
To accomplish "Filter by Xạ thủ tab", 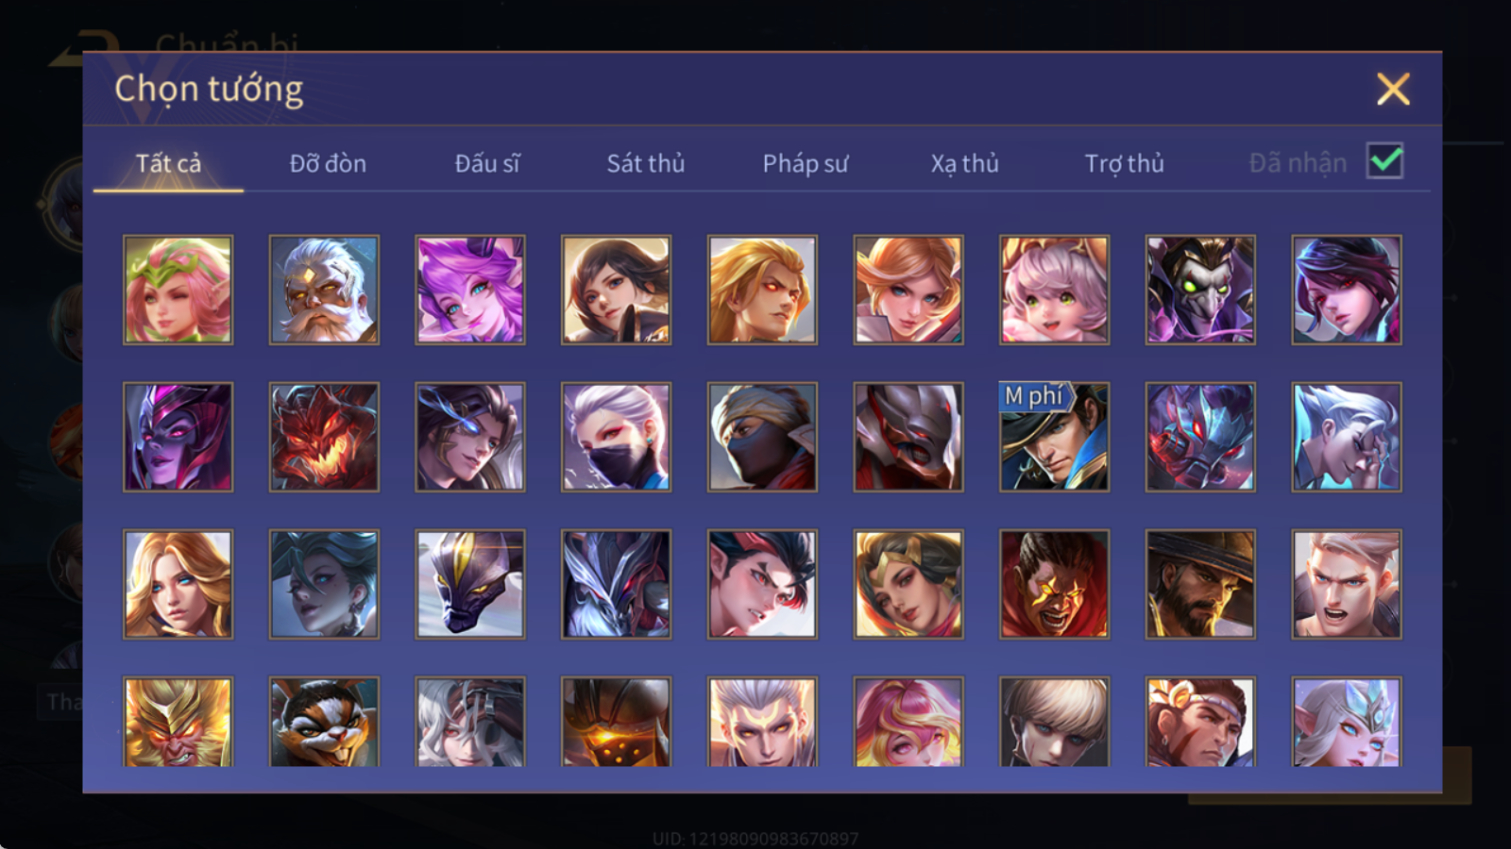I will (965, 163).
